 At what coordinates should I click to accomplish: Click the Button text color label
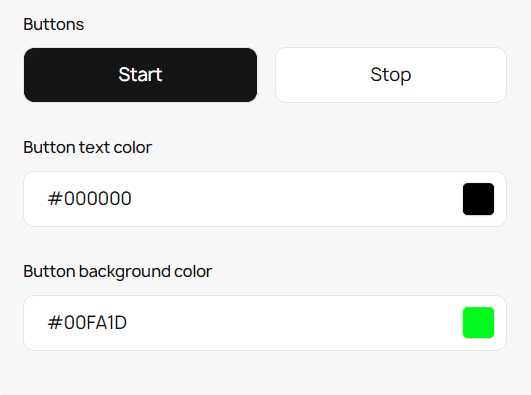point(87,147)
